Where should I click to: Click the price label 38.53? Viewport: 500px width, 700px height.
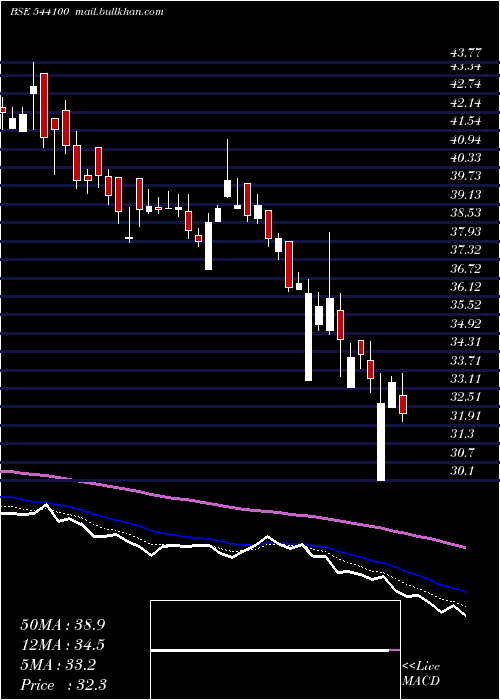466,212
